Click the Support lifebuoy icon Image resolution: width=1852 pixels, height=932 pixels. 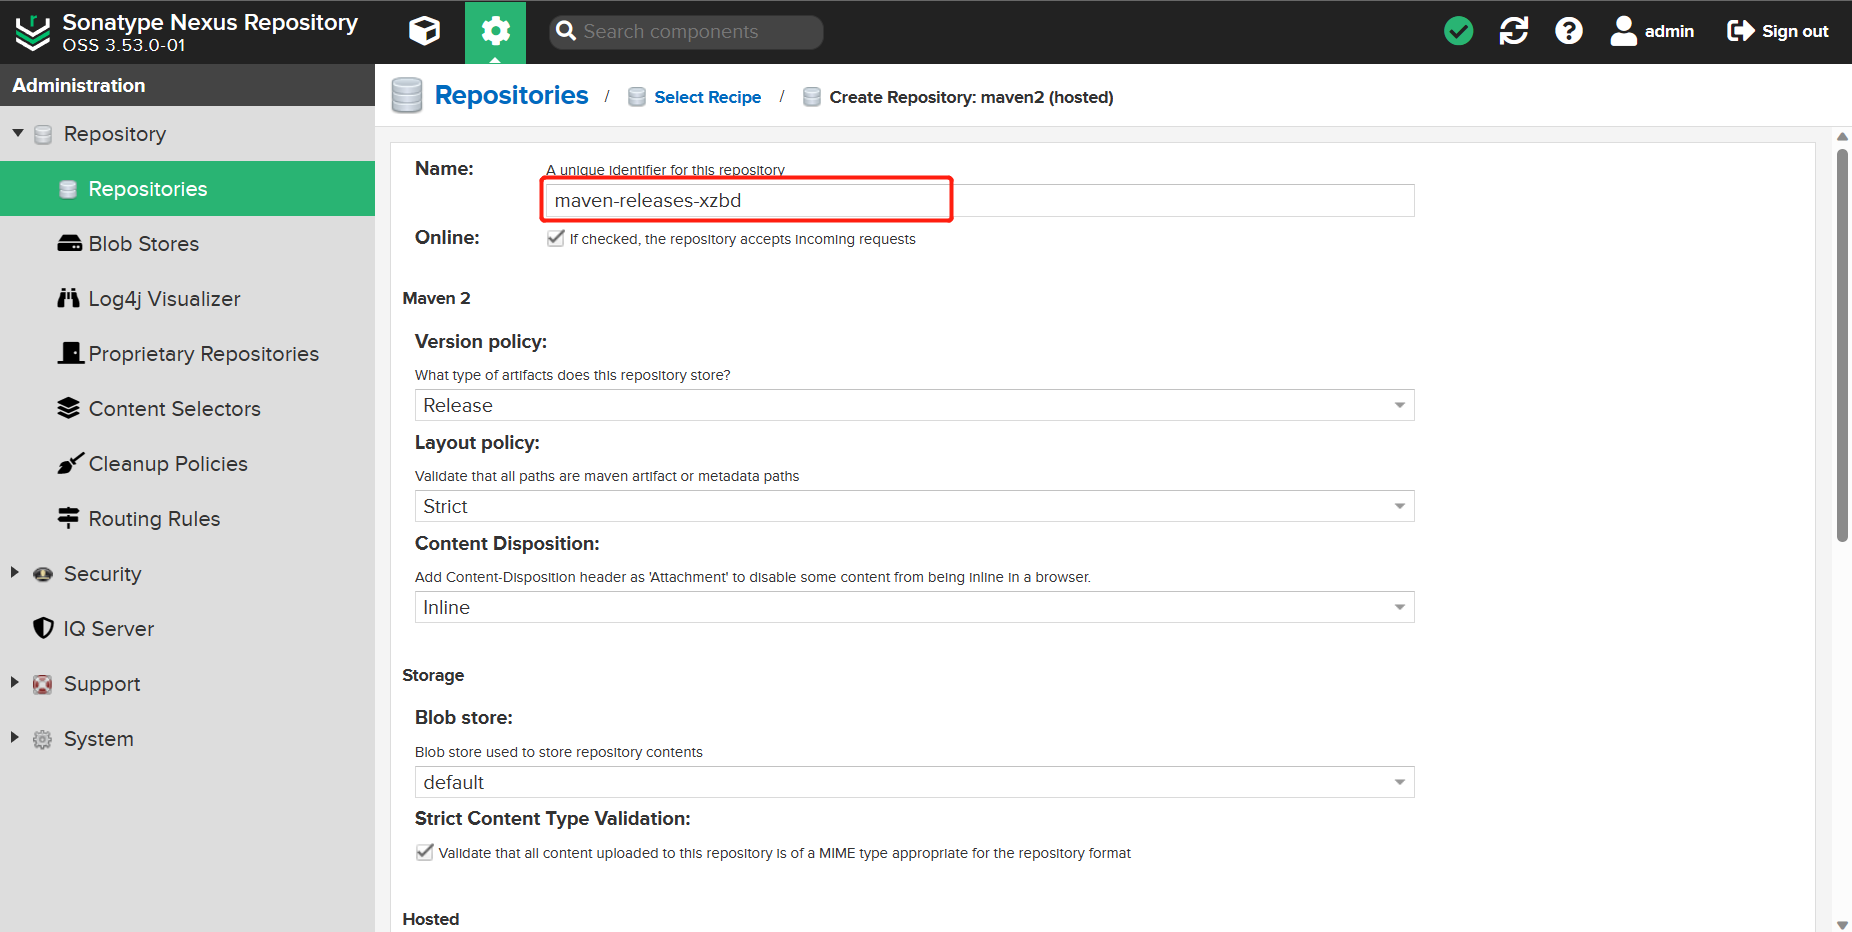point(43,684)
